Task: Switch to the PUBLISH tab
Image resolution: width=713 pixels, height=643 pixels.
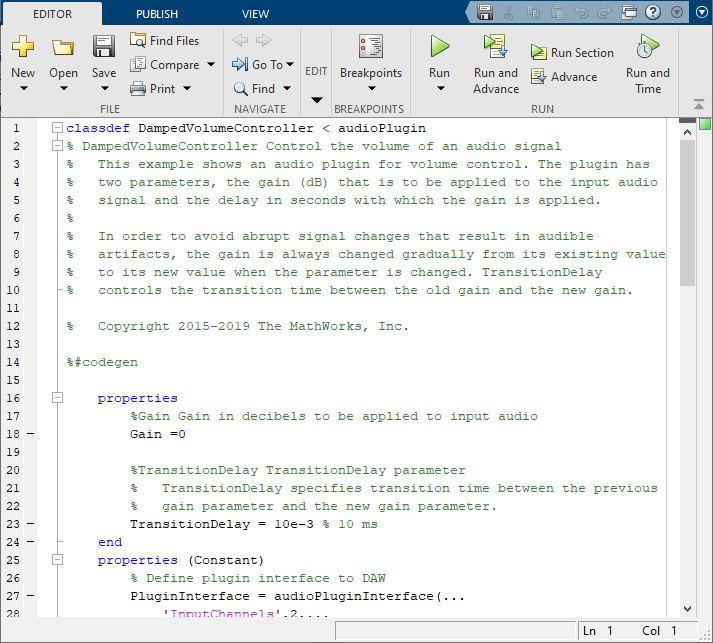Action: [x=157, y=14]
